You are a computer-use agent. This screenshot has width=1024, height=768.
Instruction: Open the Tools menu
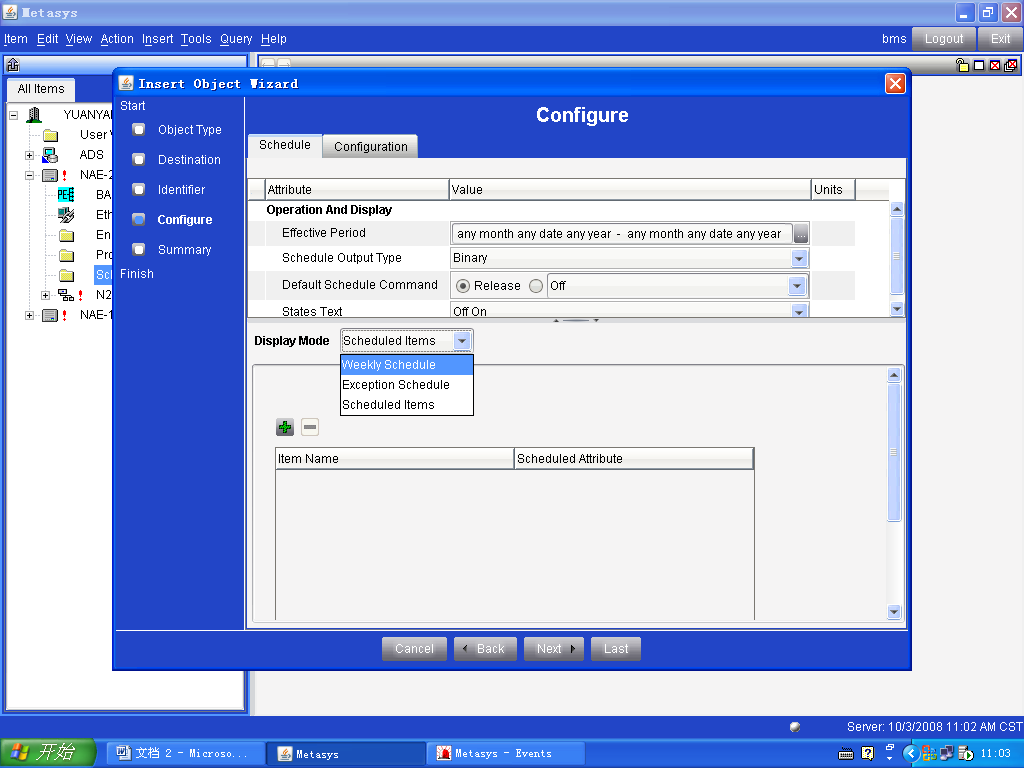coord(196,39)
